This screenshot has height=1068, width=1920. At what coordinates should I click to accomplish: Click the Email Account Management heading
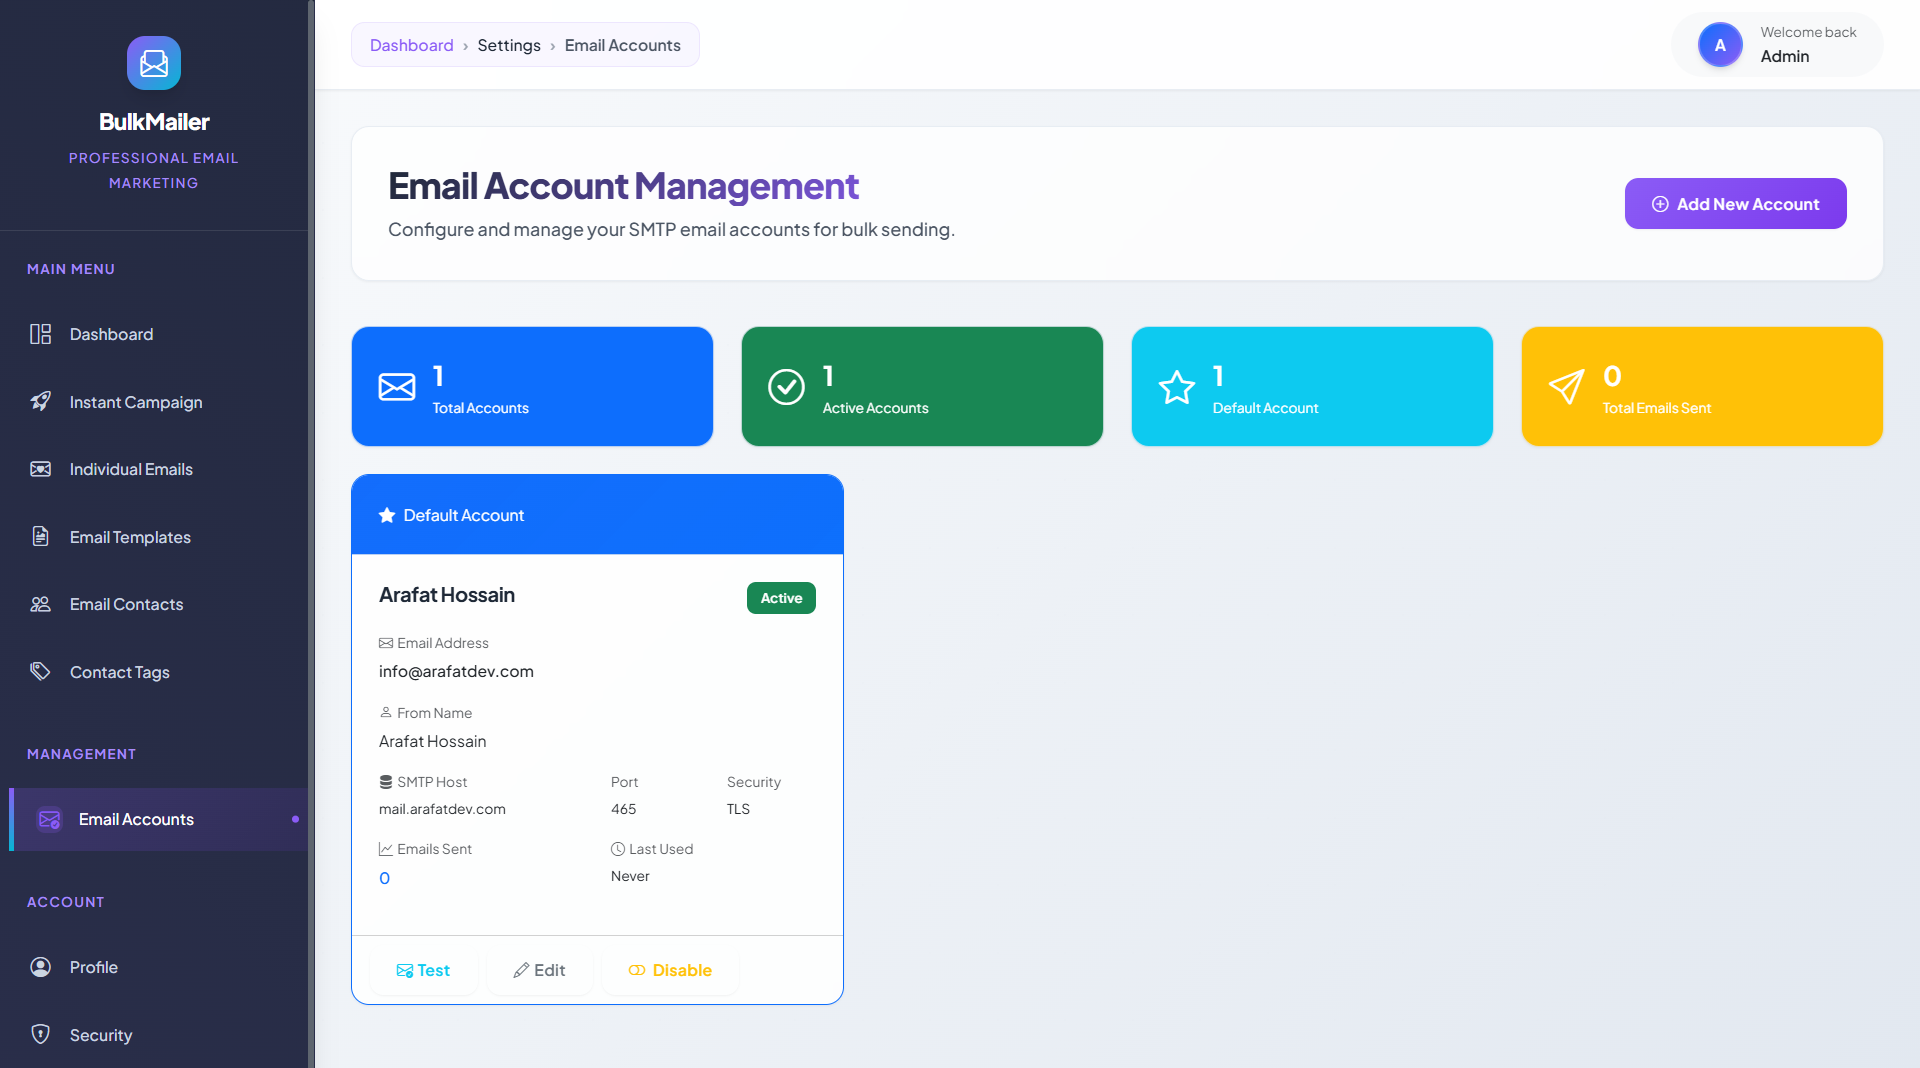point(623,186)
